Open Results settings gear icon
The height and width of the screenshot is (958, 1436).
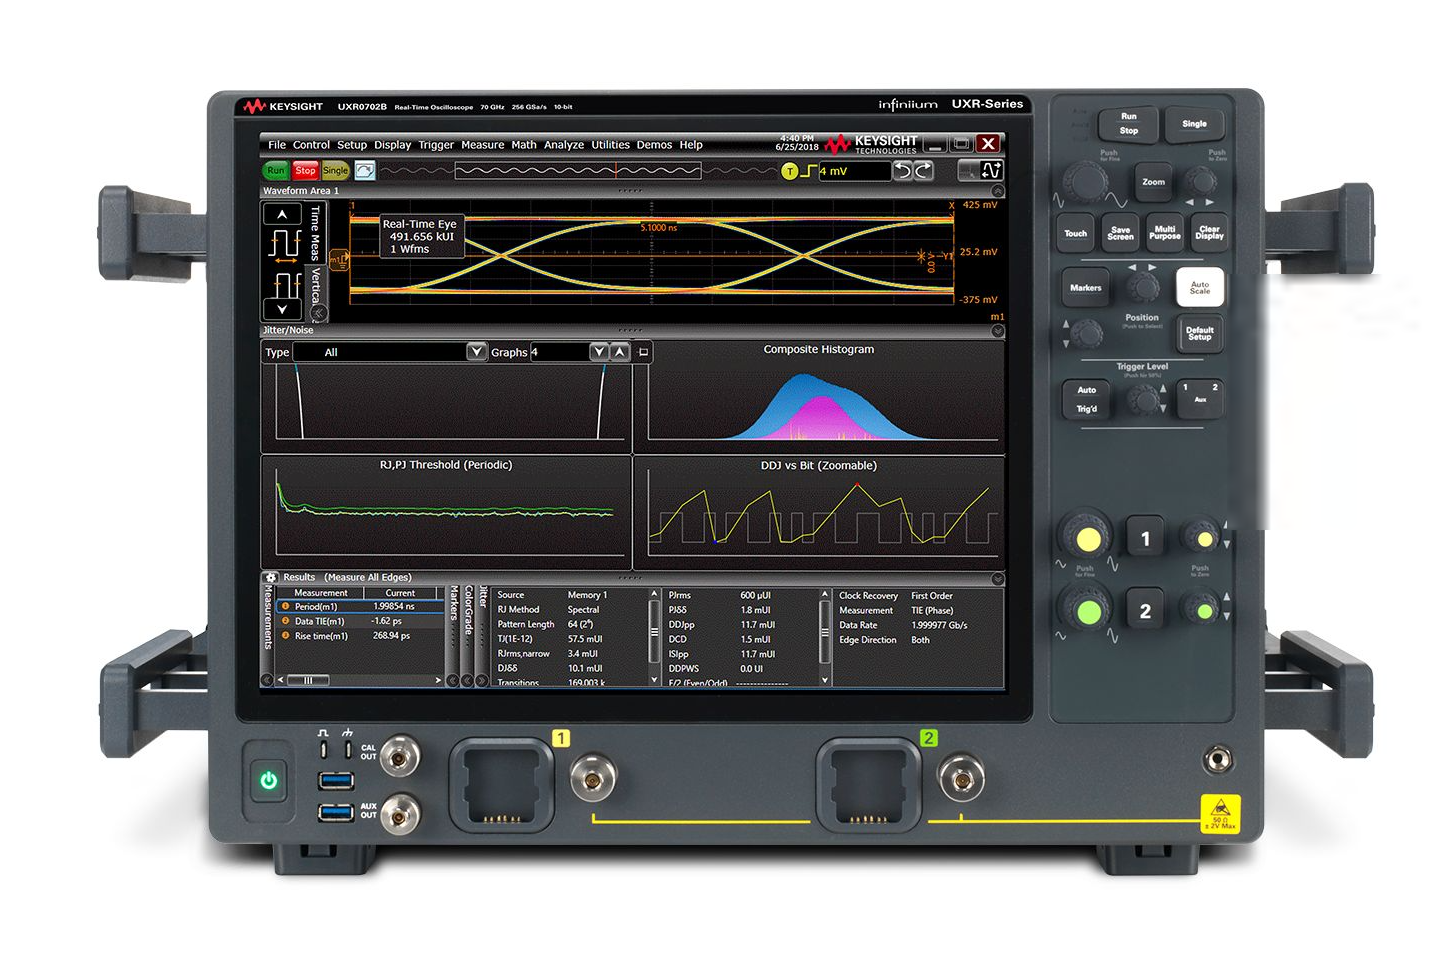pyautogui.click(x=271, y=578)
